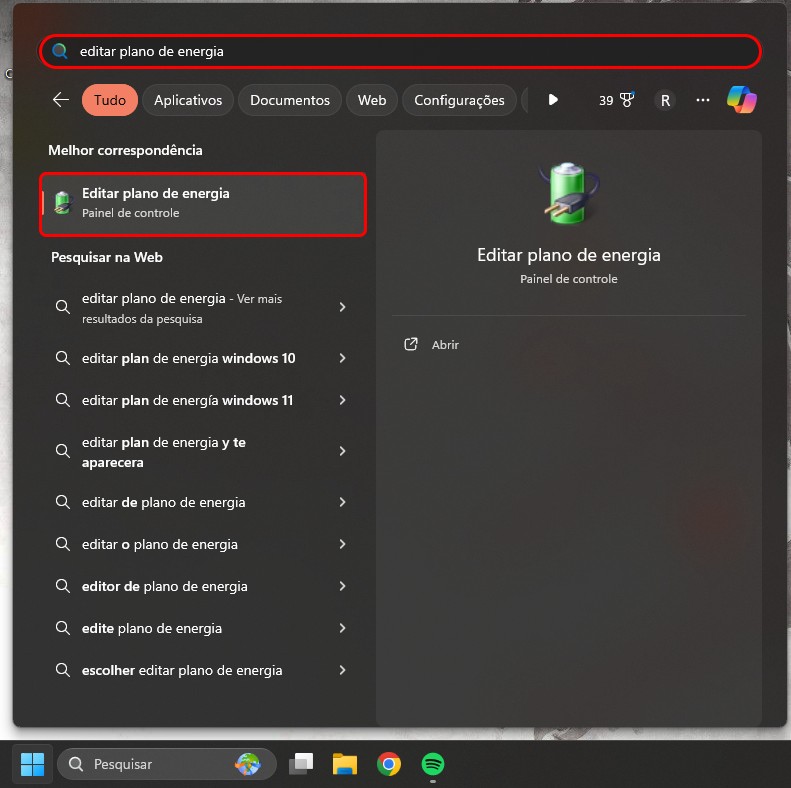Viewport: 791px width, 788px height.
Task: Expand chevron for 'escolher editar plano de energia'
Action: coord(343,670)
